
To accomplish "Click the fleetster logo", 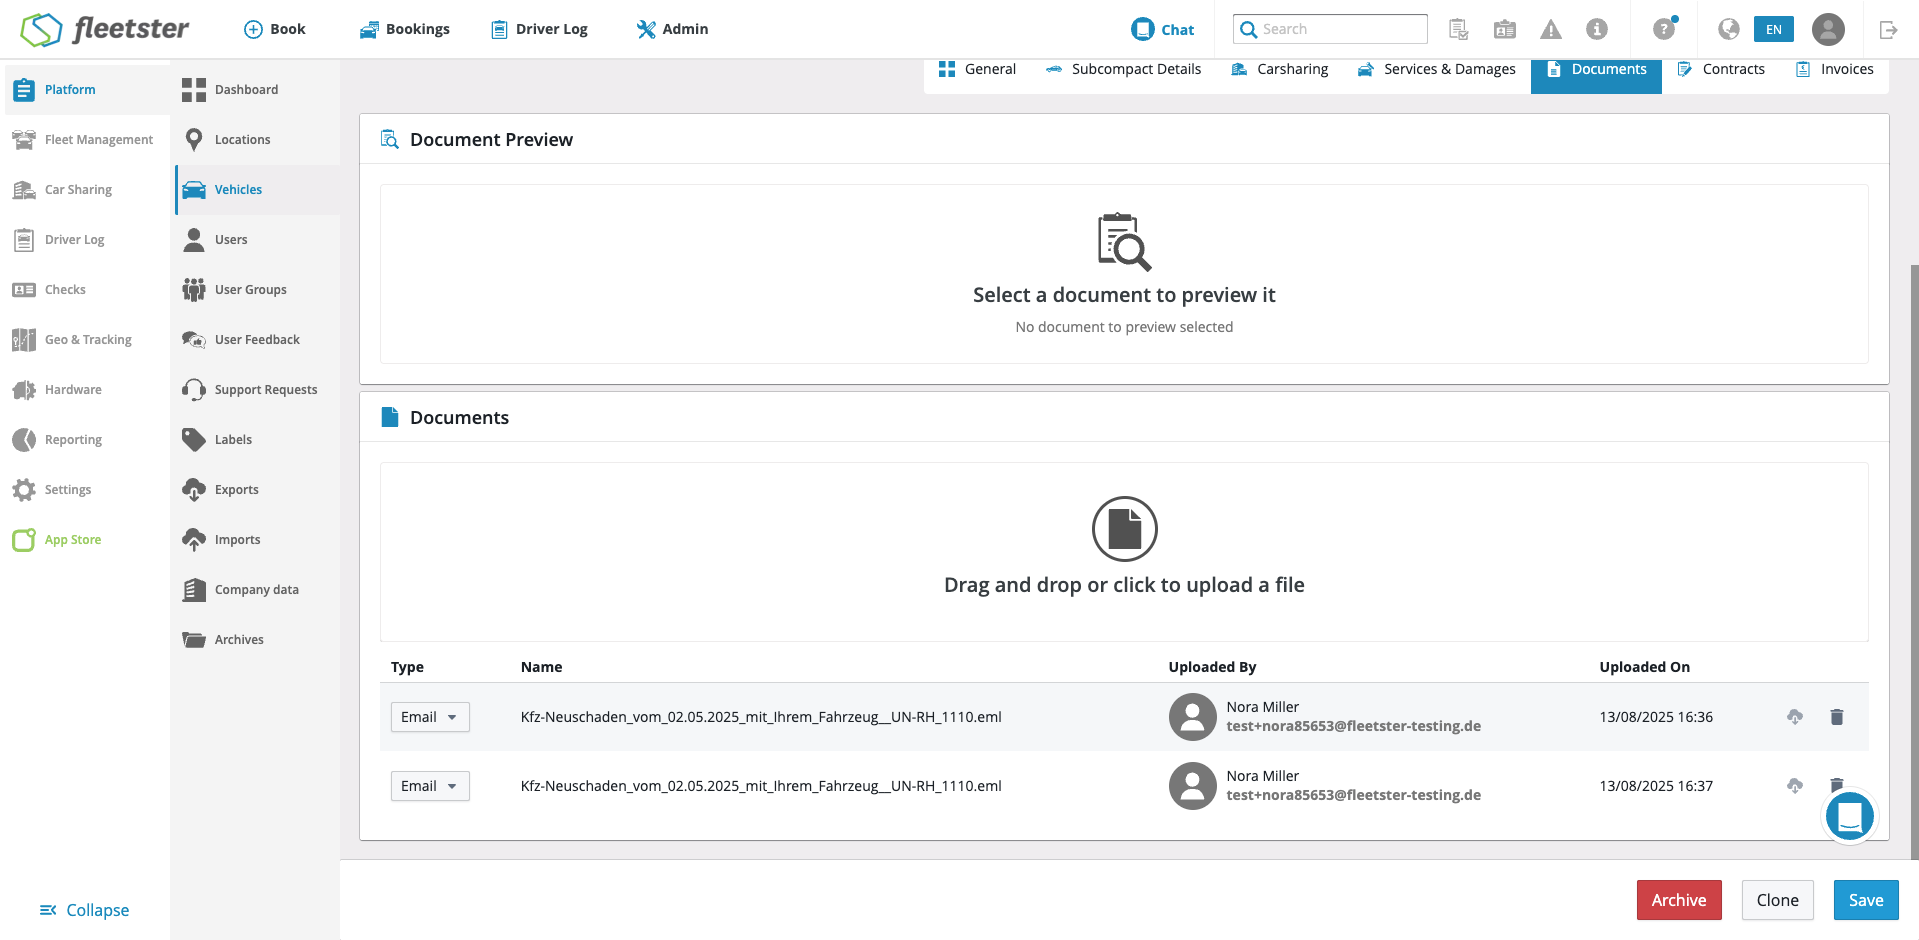I will pos(105,29).
